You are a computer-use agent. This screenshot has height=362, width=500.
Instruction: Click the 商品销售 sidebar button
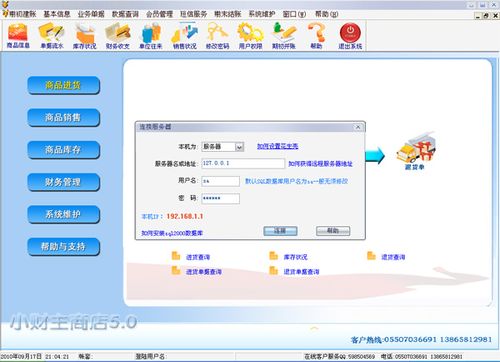63,118
